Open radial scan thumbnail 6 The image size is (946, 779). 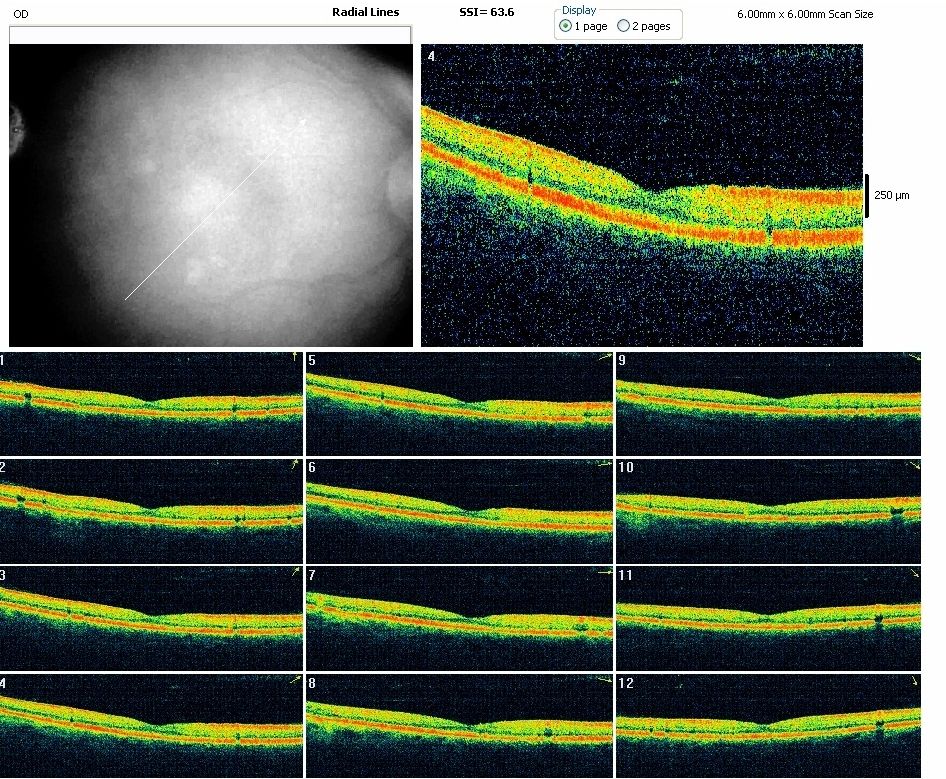click(x=459, y=510)
